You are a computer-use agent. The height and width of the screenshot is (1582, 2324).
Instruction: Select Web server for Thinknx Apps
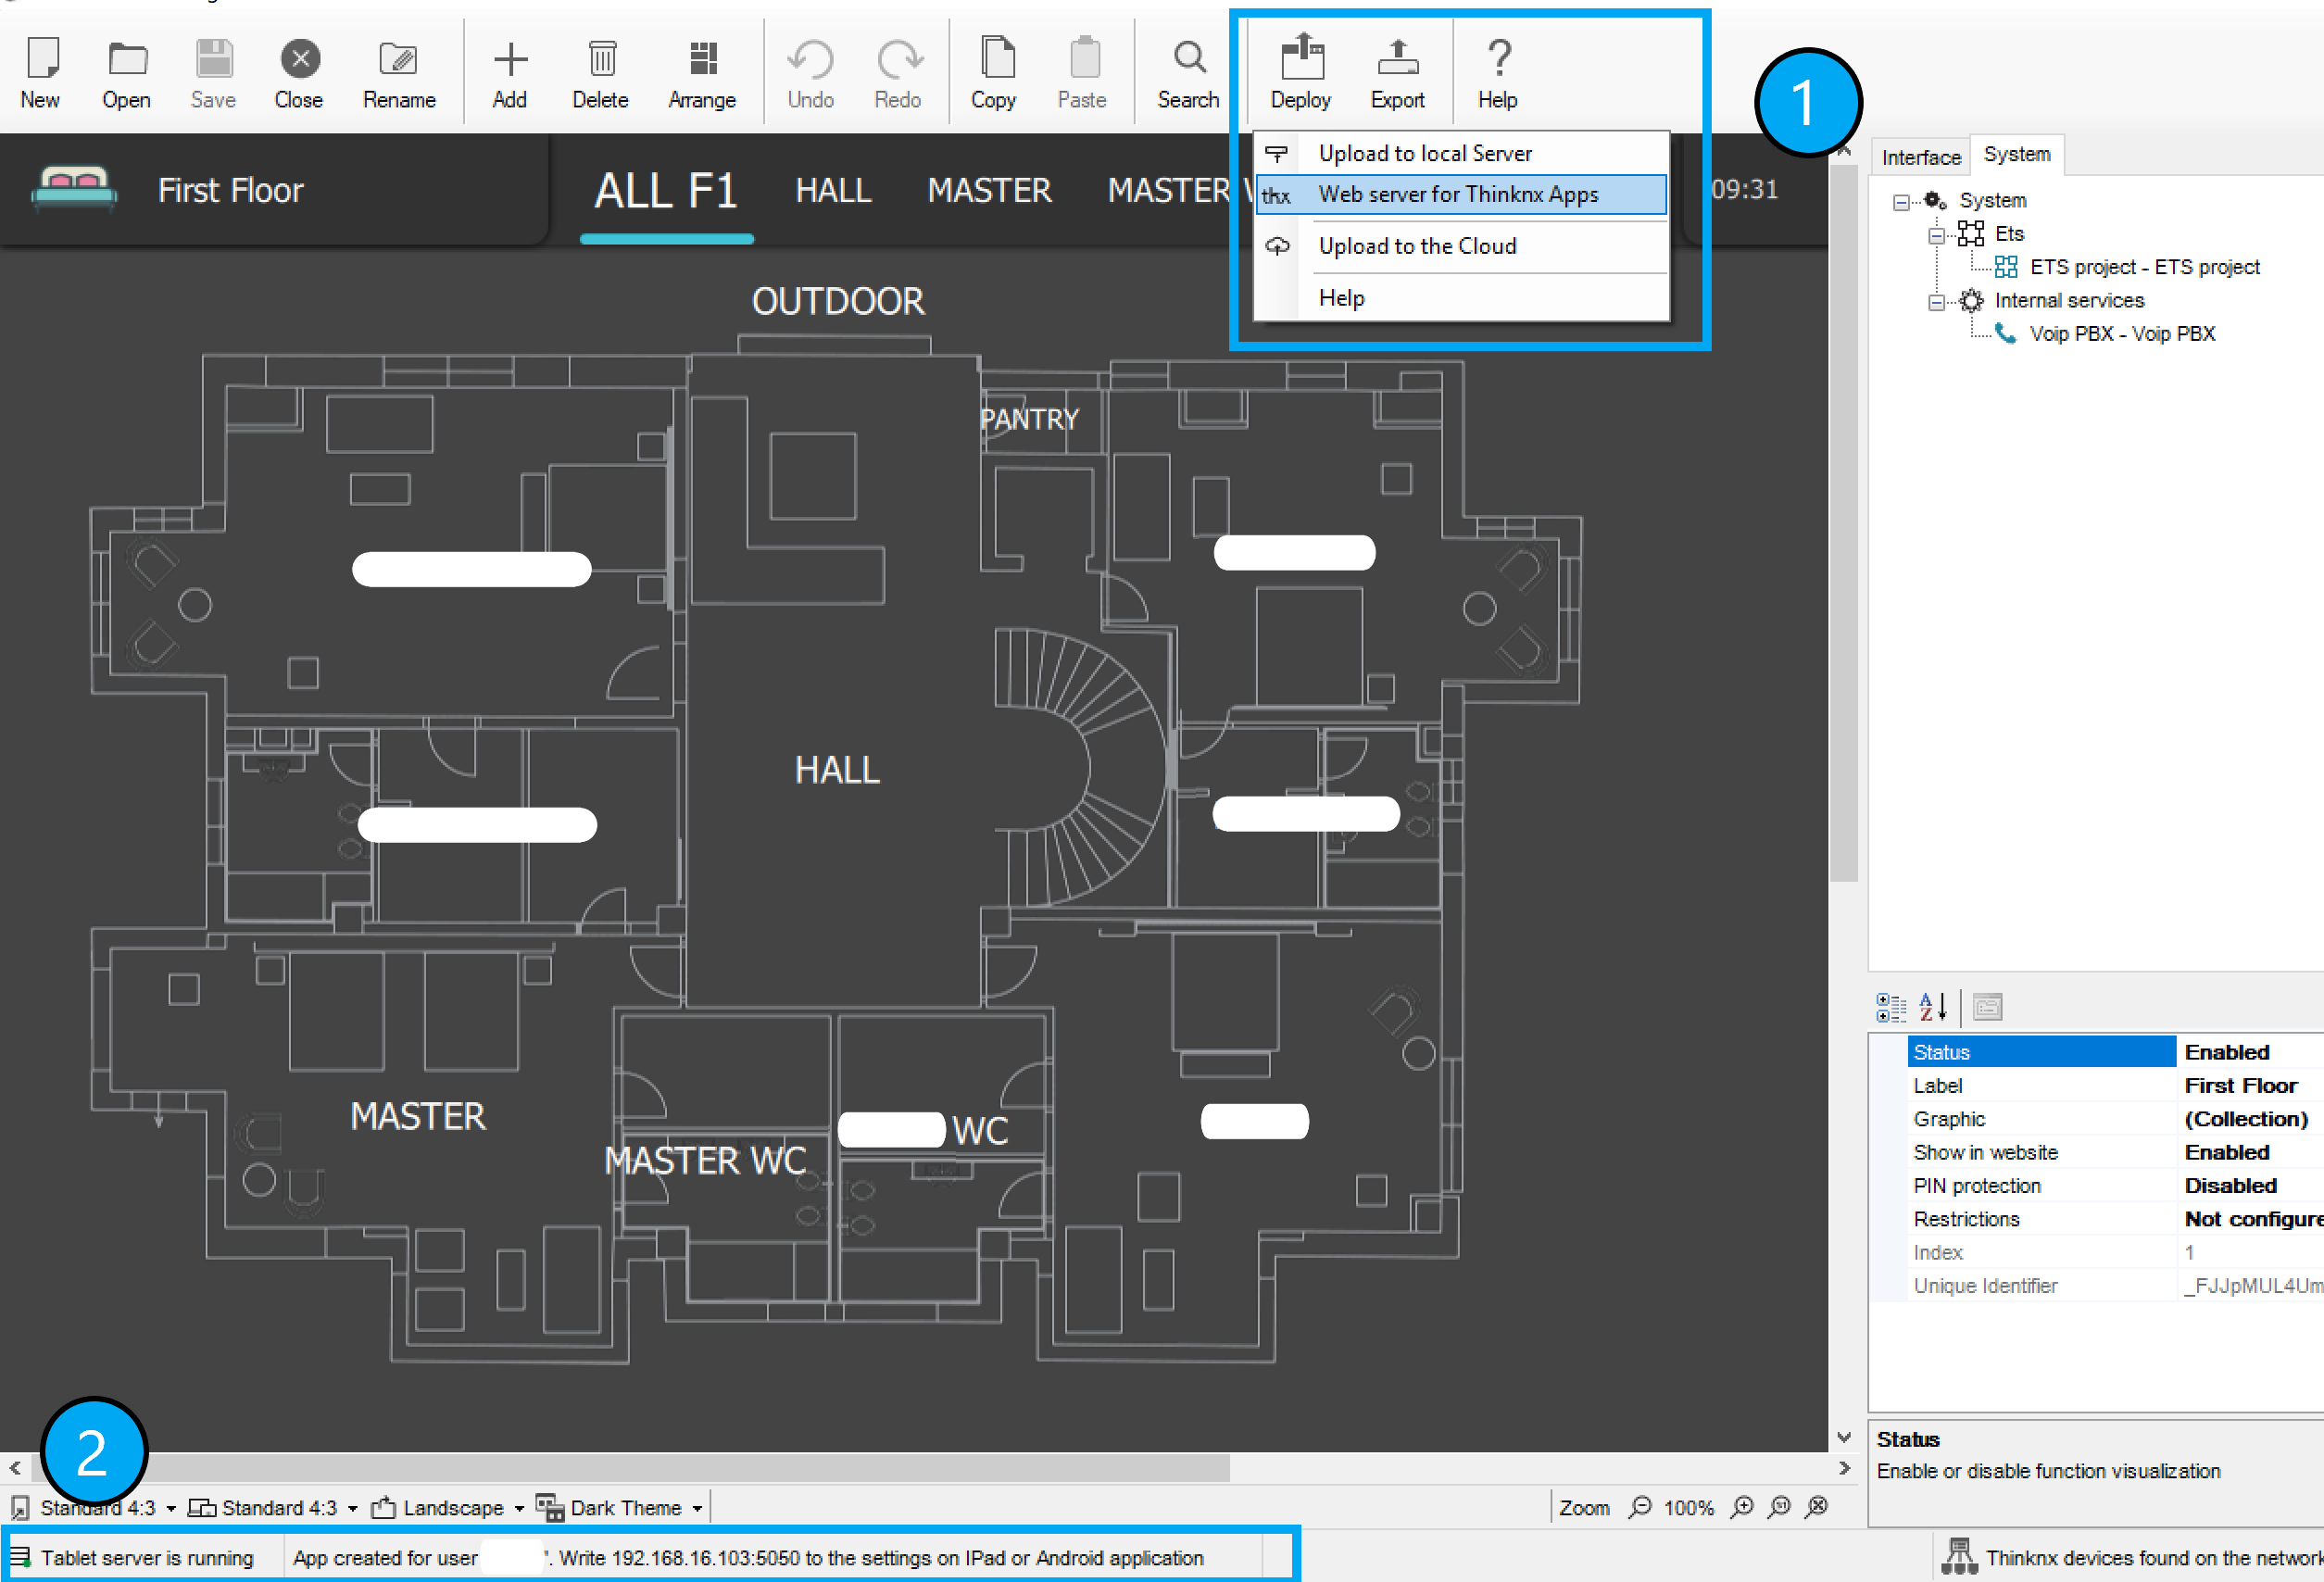tap(1458, 194)
